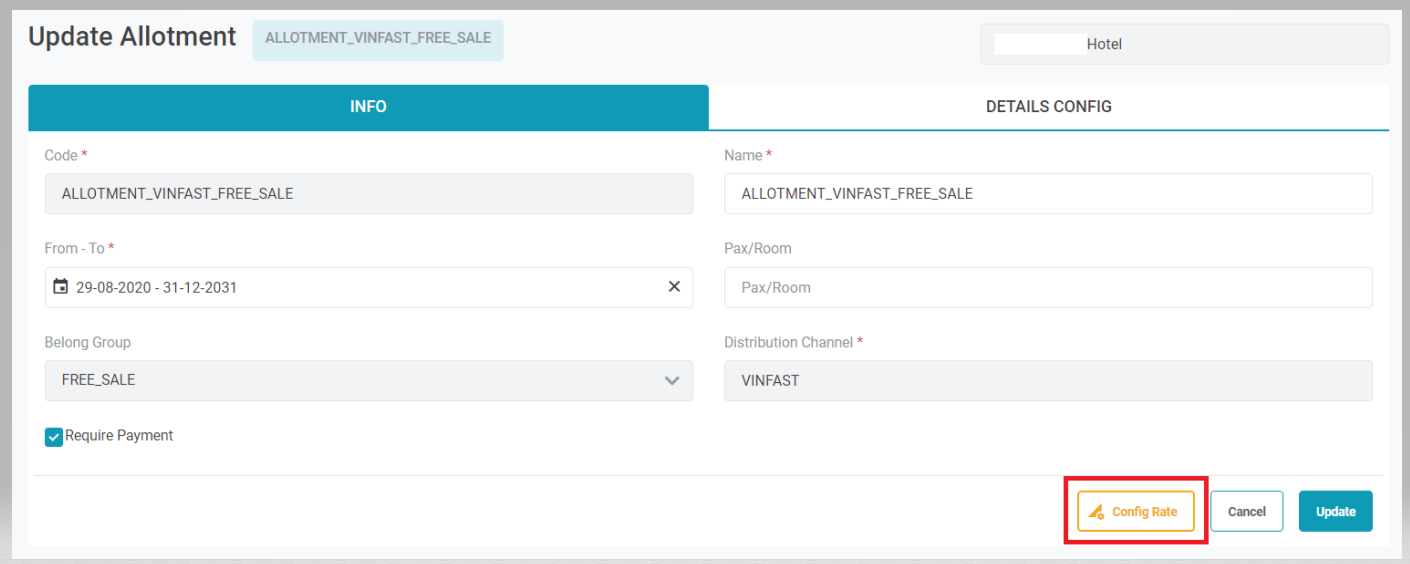Screen dimensions: 1410x564
Task: Click the disabled Code field
Action: point(368,194)
